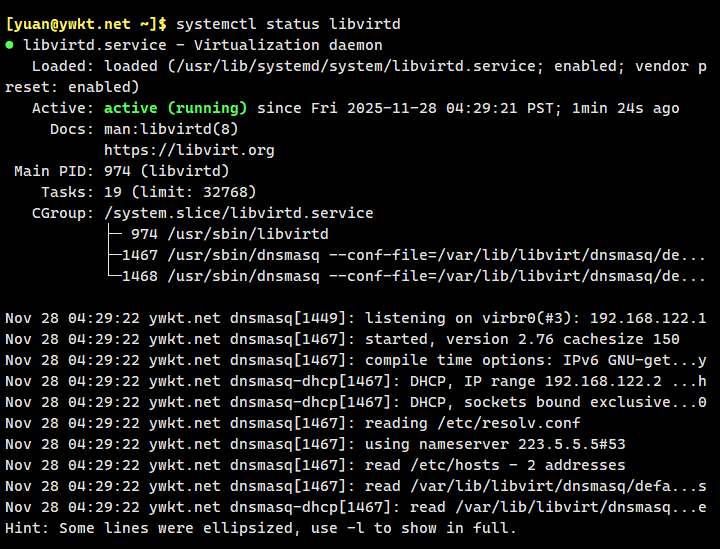The width and height of the screenshot is (720, 549).
Task: Click the 'read /etc/hosts - 2 addresses' line
Action: coord(495,465)
